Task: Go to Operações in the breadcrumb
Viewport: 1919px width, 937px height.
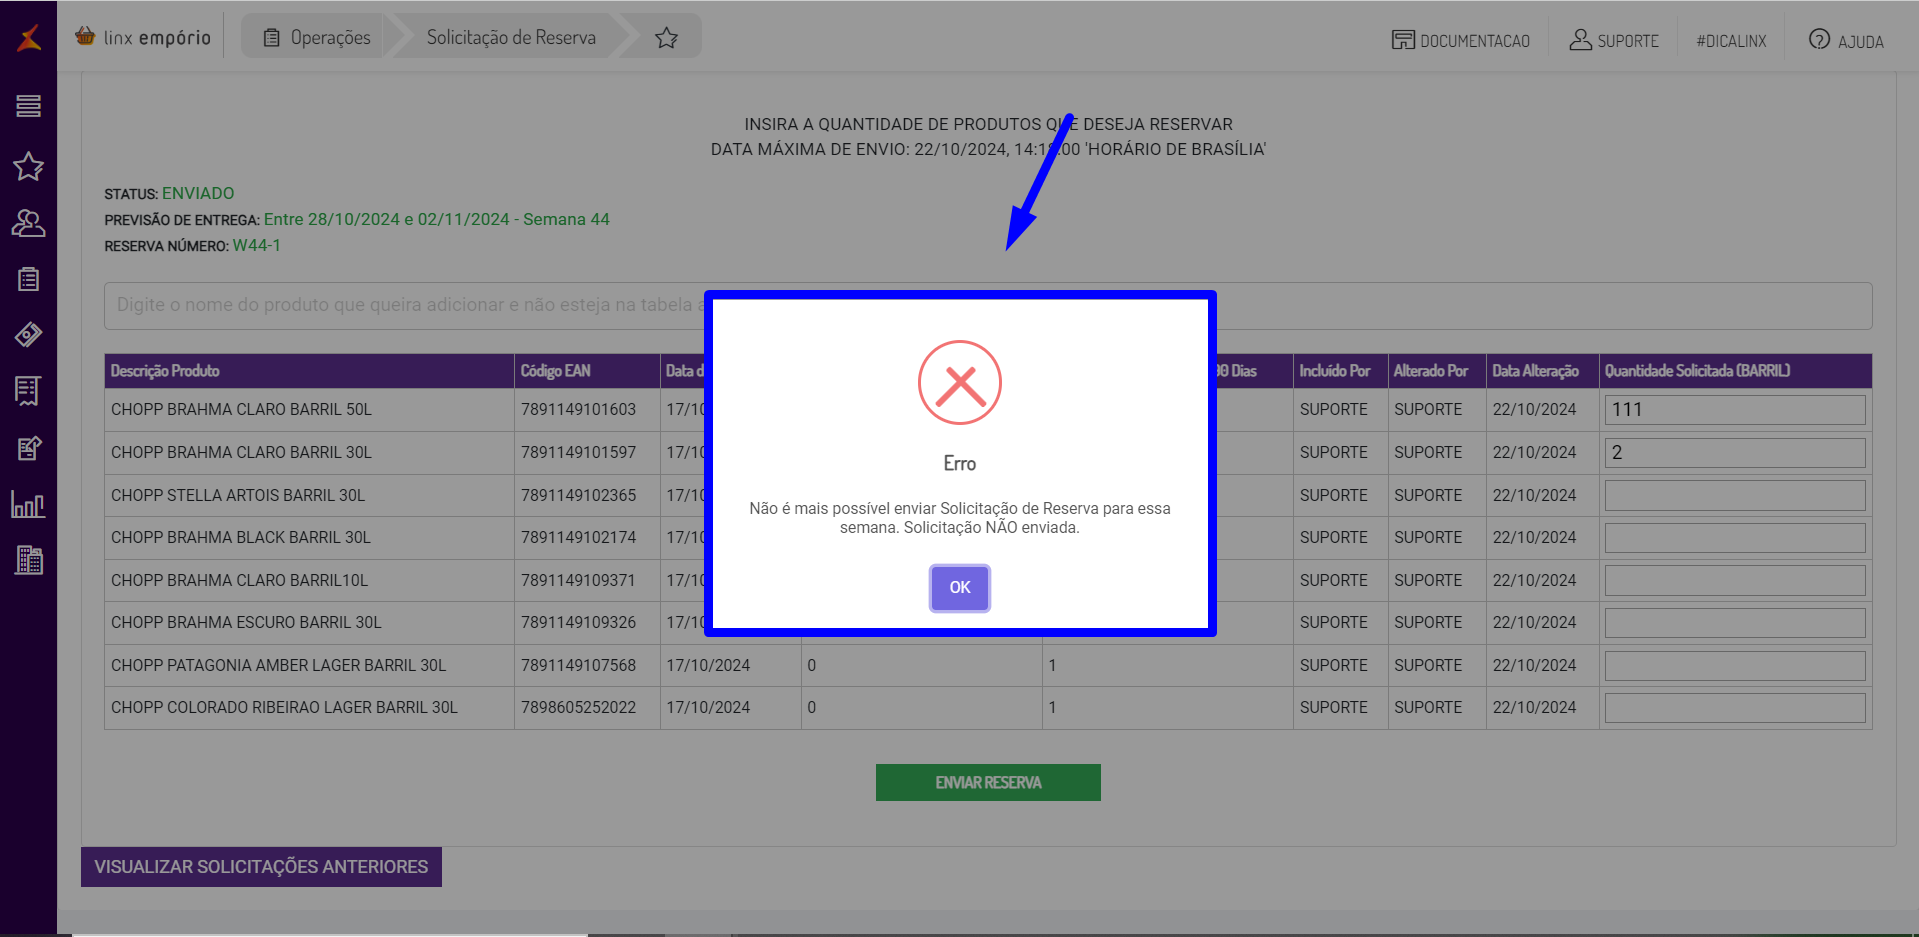Action: point(317,37)
